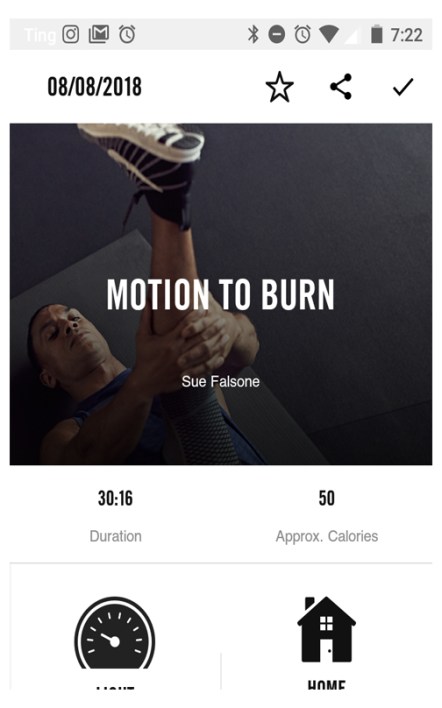The image size is (442, 708).
Task: Select the workout date 08/08/2018
Action: tap(94, 87)
